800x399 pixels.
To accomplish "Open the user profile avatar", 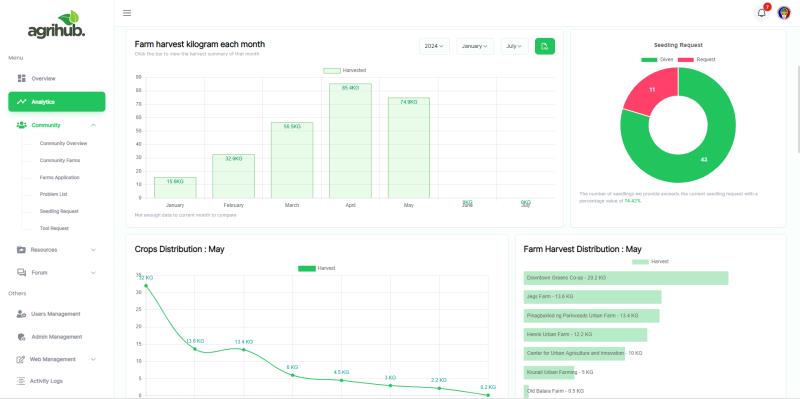I will 784,13.
